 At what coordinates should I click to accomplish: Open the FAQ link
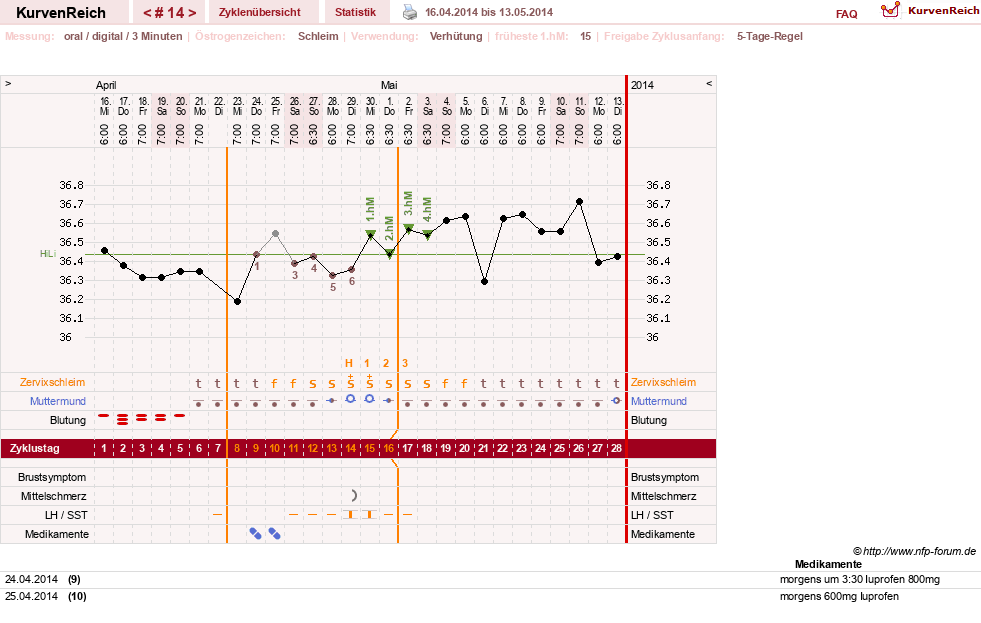point(846,14)
